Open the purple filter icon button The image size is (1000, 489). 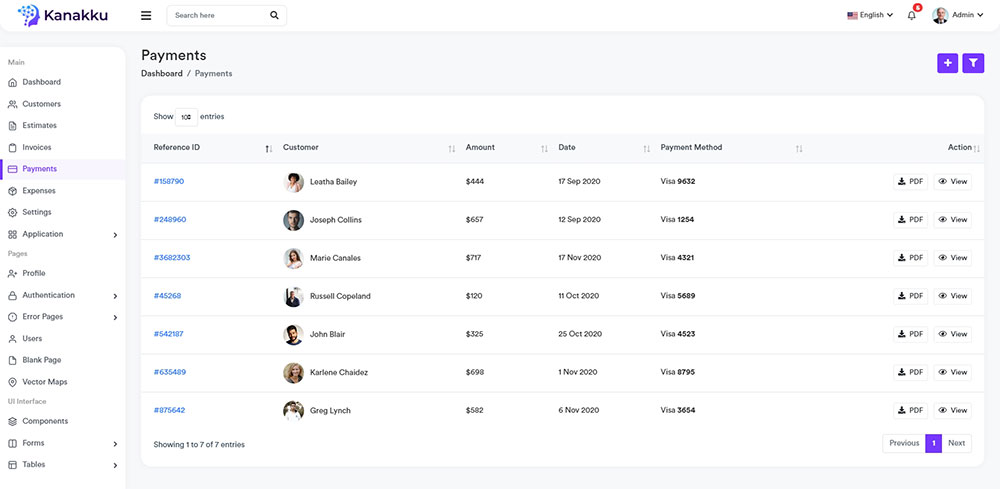[x=973, y=63]
